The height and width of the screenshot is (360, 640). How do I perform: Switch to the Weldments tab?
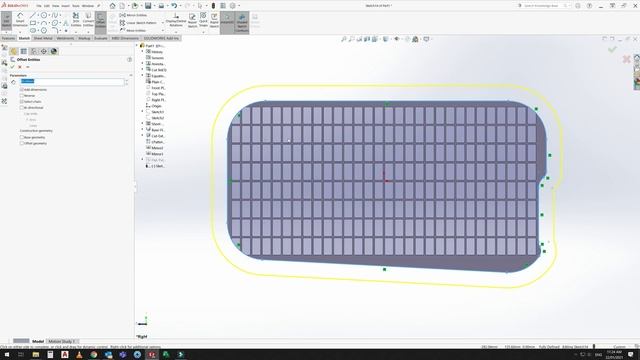[x=65, y=38]
